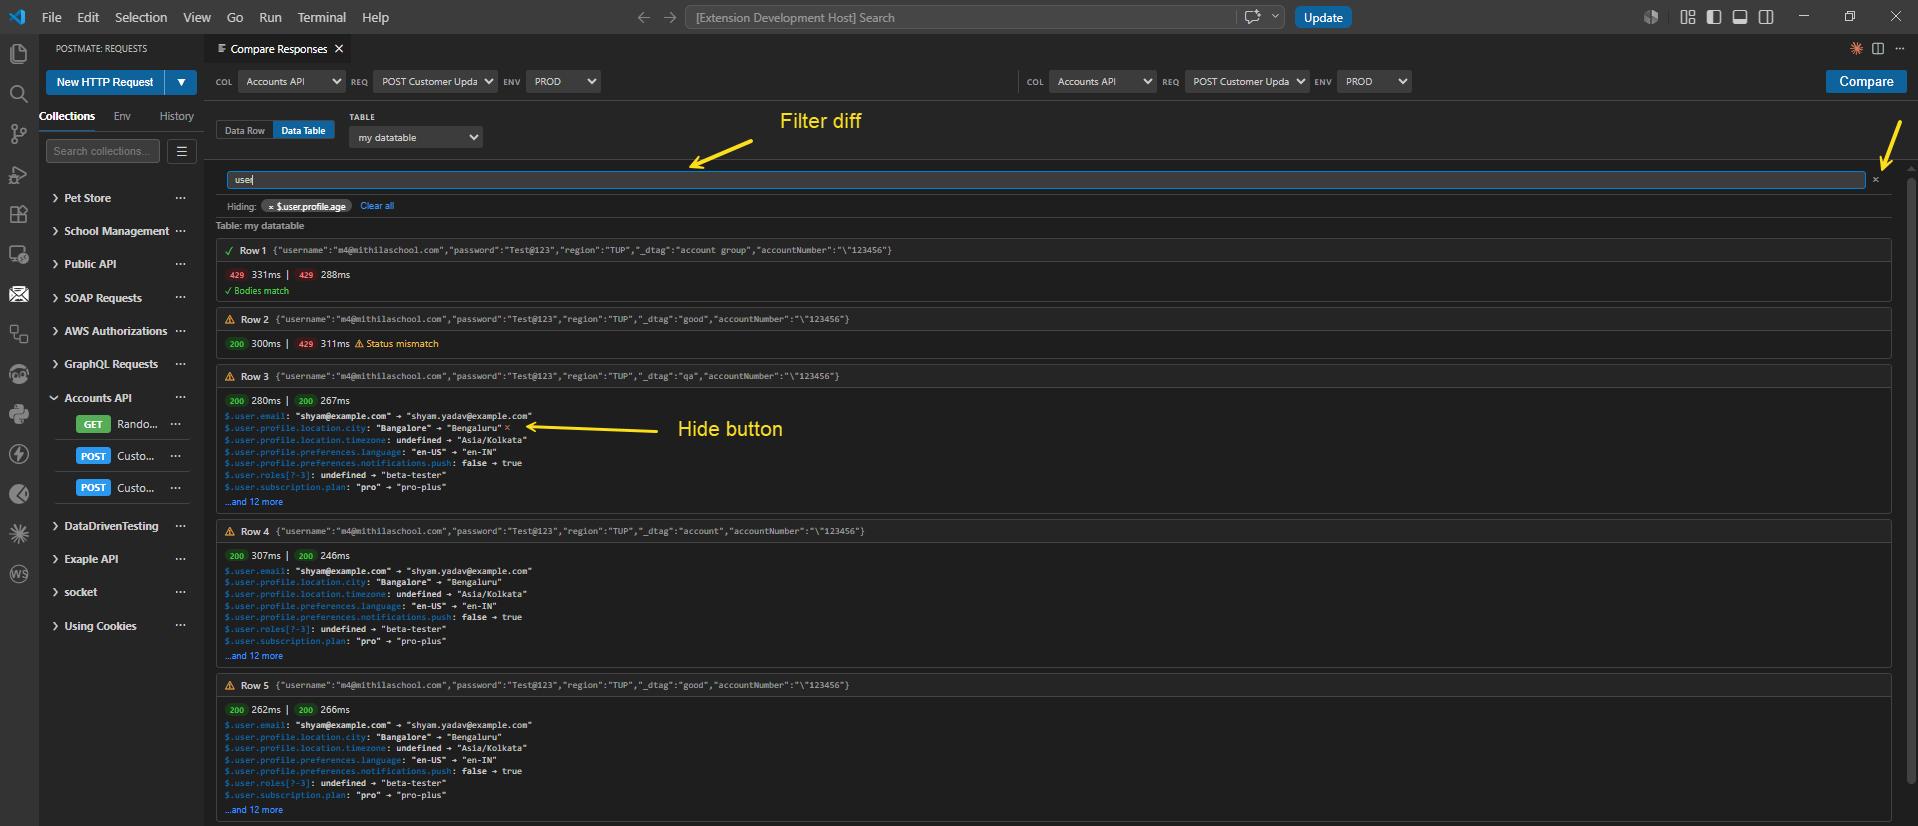
Task: Open the Postmate envelope view
Action: click(18, 294)
